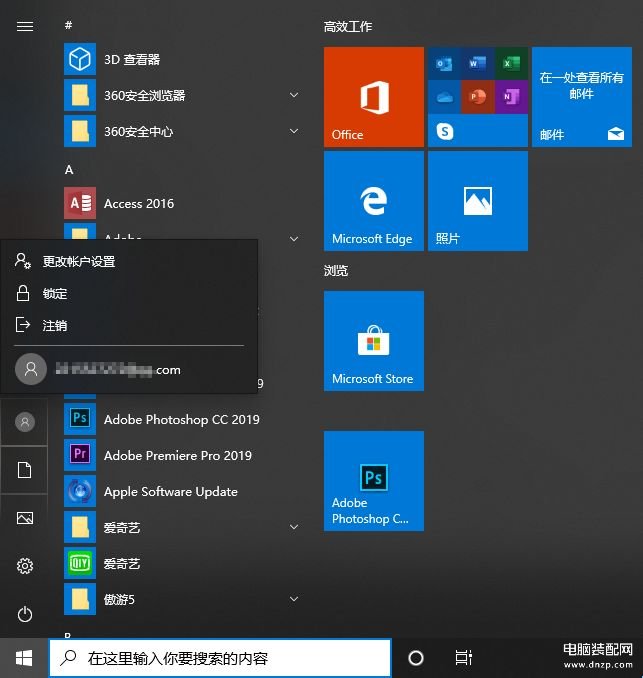Expand the 爱奇艺 folder chevron
Screen dimensions: 643x678
point(294,527)
